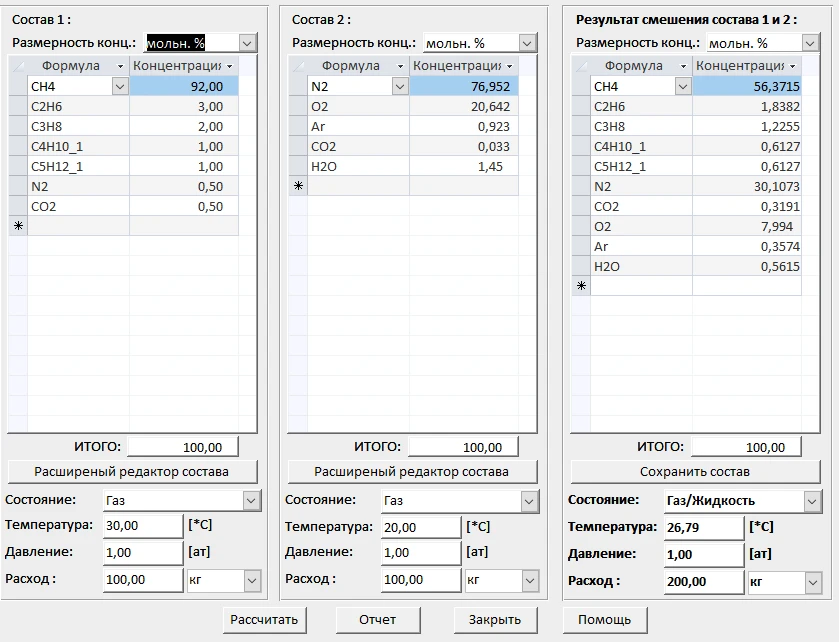
Task: Click the Рассчитать button
Action: tap(264, 619)
